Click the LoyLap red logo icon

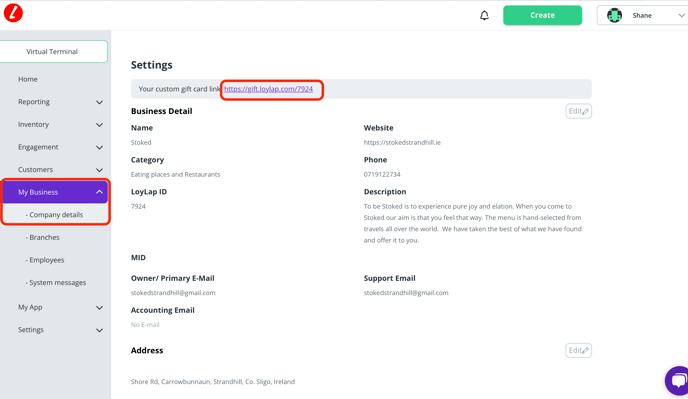[13, 13]
